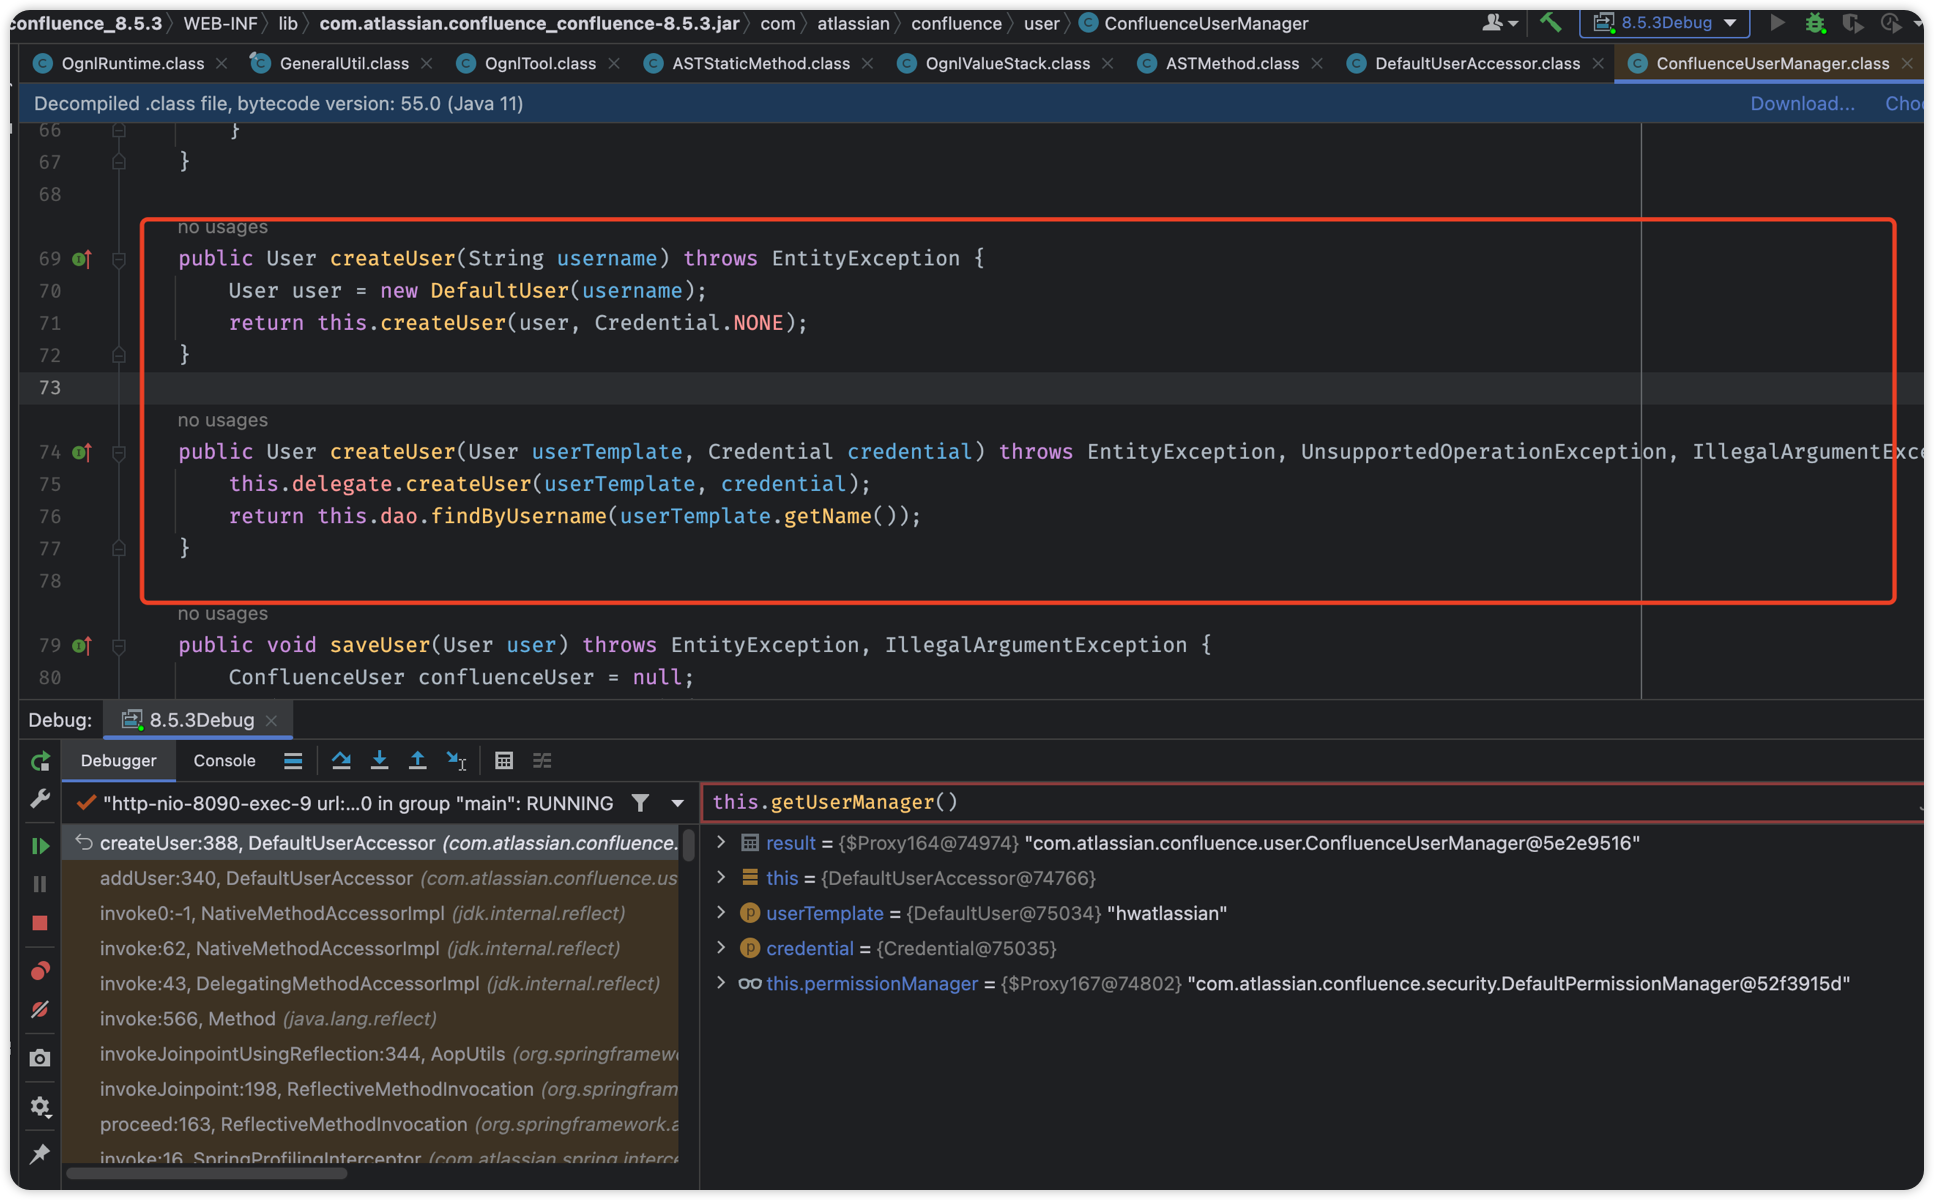
Task: Open the thread selector dropdown arrow
Action: pyautogui.click(x=678, y=803)
